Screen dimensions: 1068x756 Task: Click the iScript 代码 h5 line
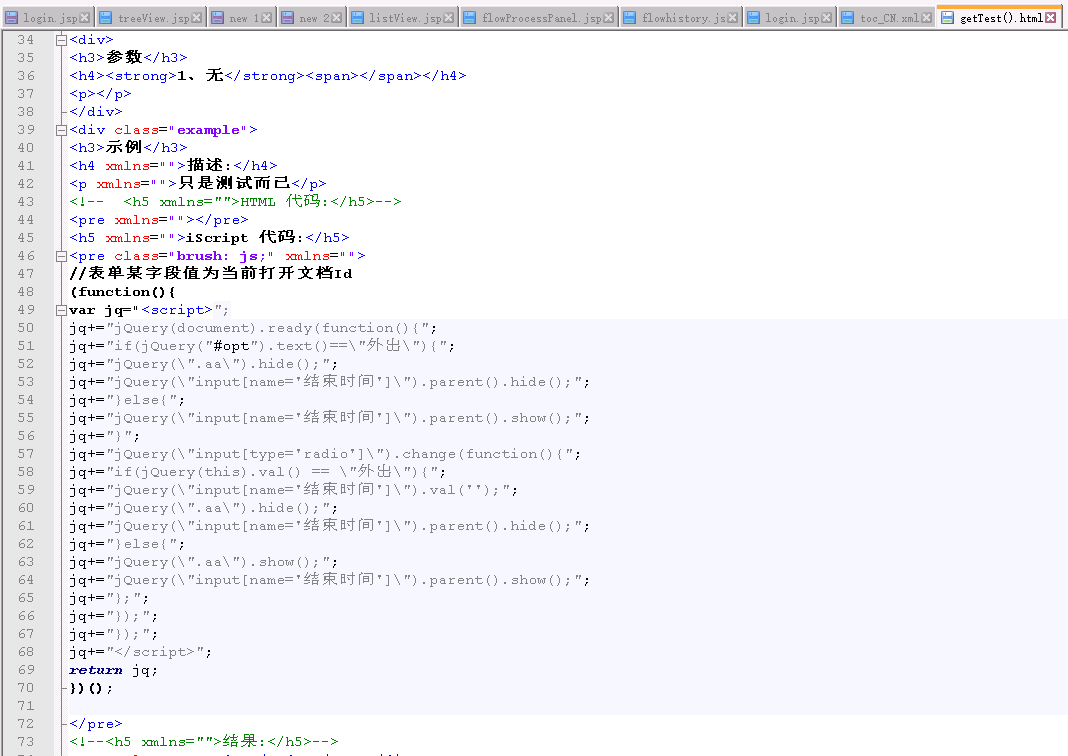click(x=209, y=238)
